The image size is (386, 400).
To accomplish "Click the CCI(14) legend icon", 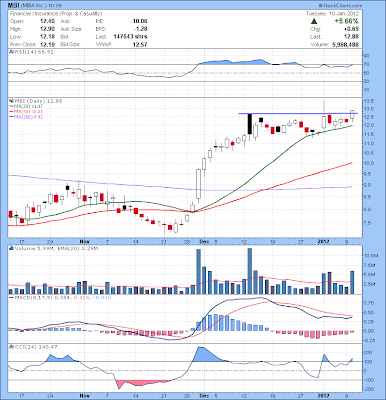I will (11, 347).
